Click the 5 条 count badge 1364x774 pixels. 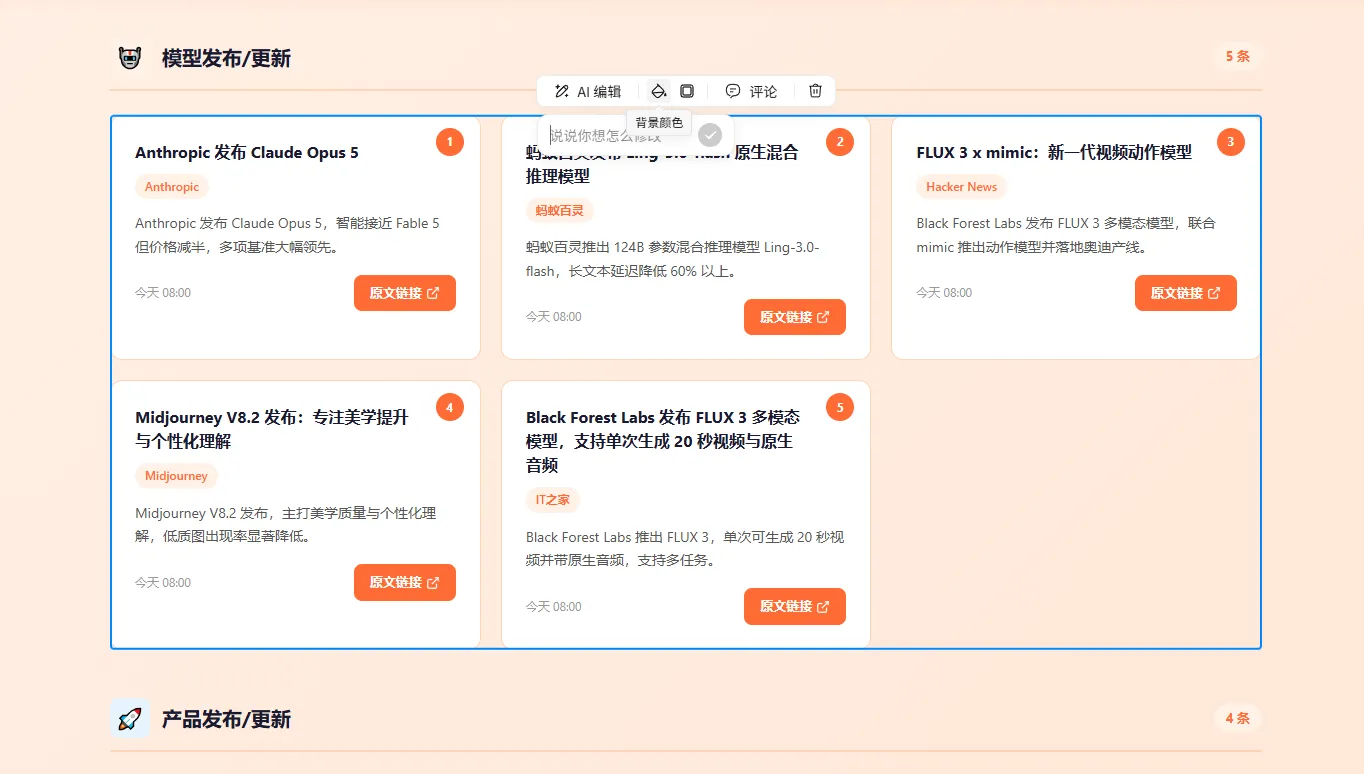(x=1238, y=56)
